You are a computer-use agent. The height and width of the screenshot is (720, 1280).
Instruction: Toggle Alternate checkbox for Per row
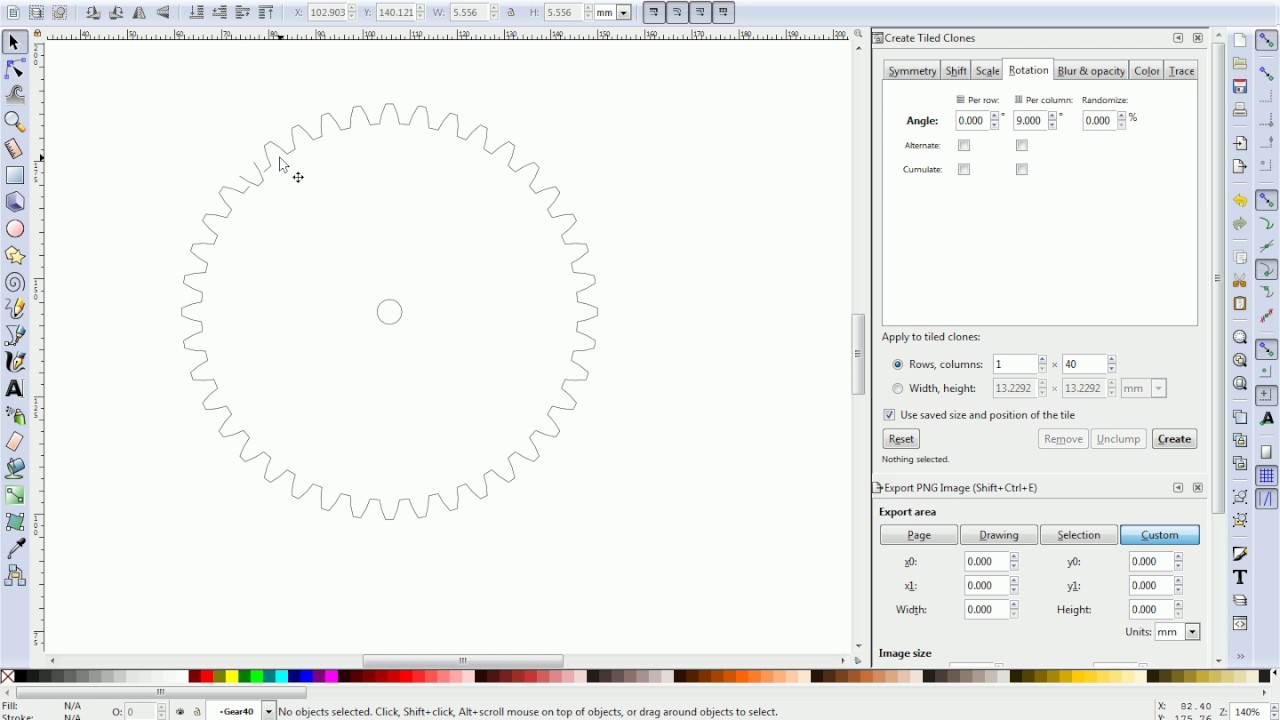[964, 145]
